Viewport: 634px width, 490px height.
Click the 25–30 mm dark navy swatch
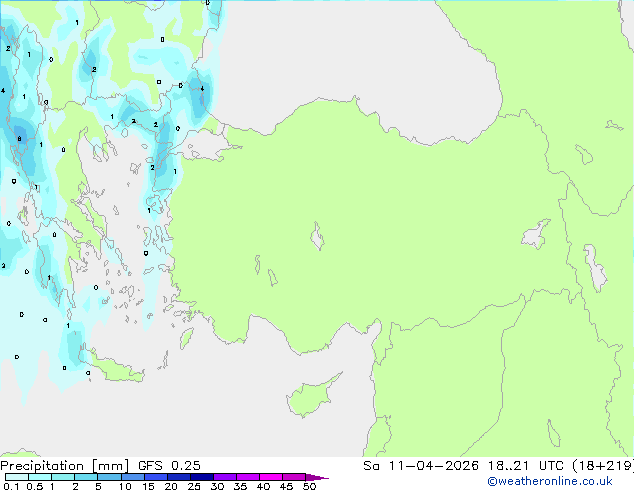pyautogui.click(x=202, y=477)
